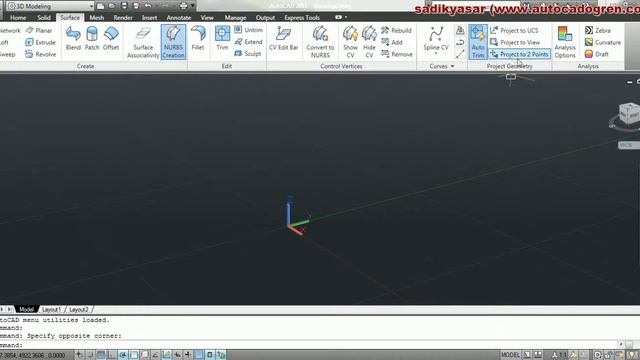
Task: Select Project to UCS
Action: 514,30
